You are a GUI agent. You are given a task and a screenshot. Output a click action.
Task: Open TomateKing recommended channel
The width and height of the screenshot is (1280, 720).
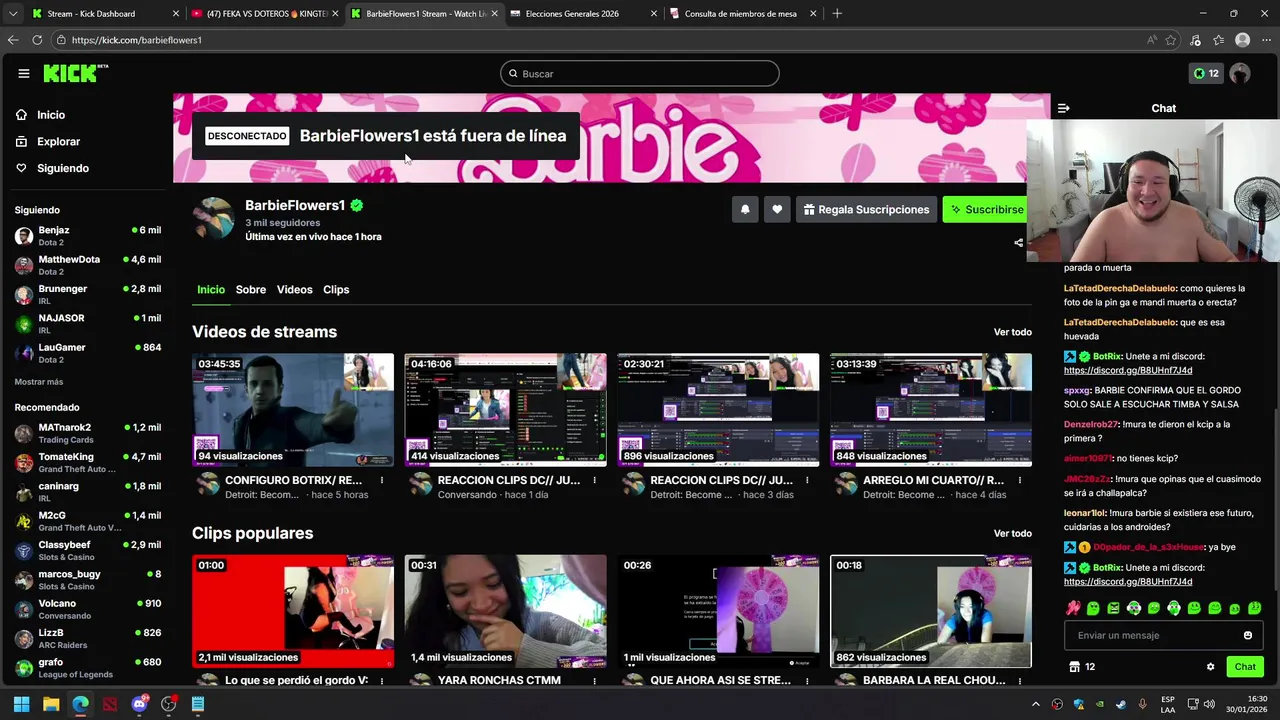pyautogui.click(x=87, y=462)
